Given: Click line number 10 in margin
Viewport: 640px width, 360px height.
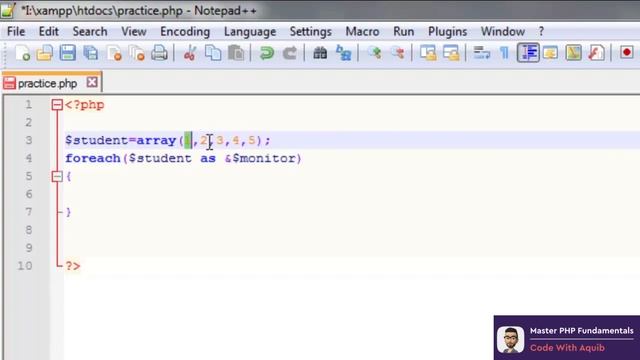Looking at the screenshot, I should click(25, 266).
